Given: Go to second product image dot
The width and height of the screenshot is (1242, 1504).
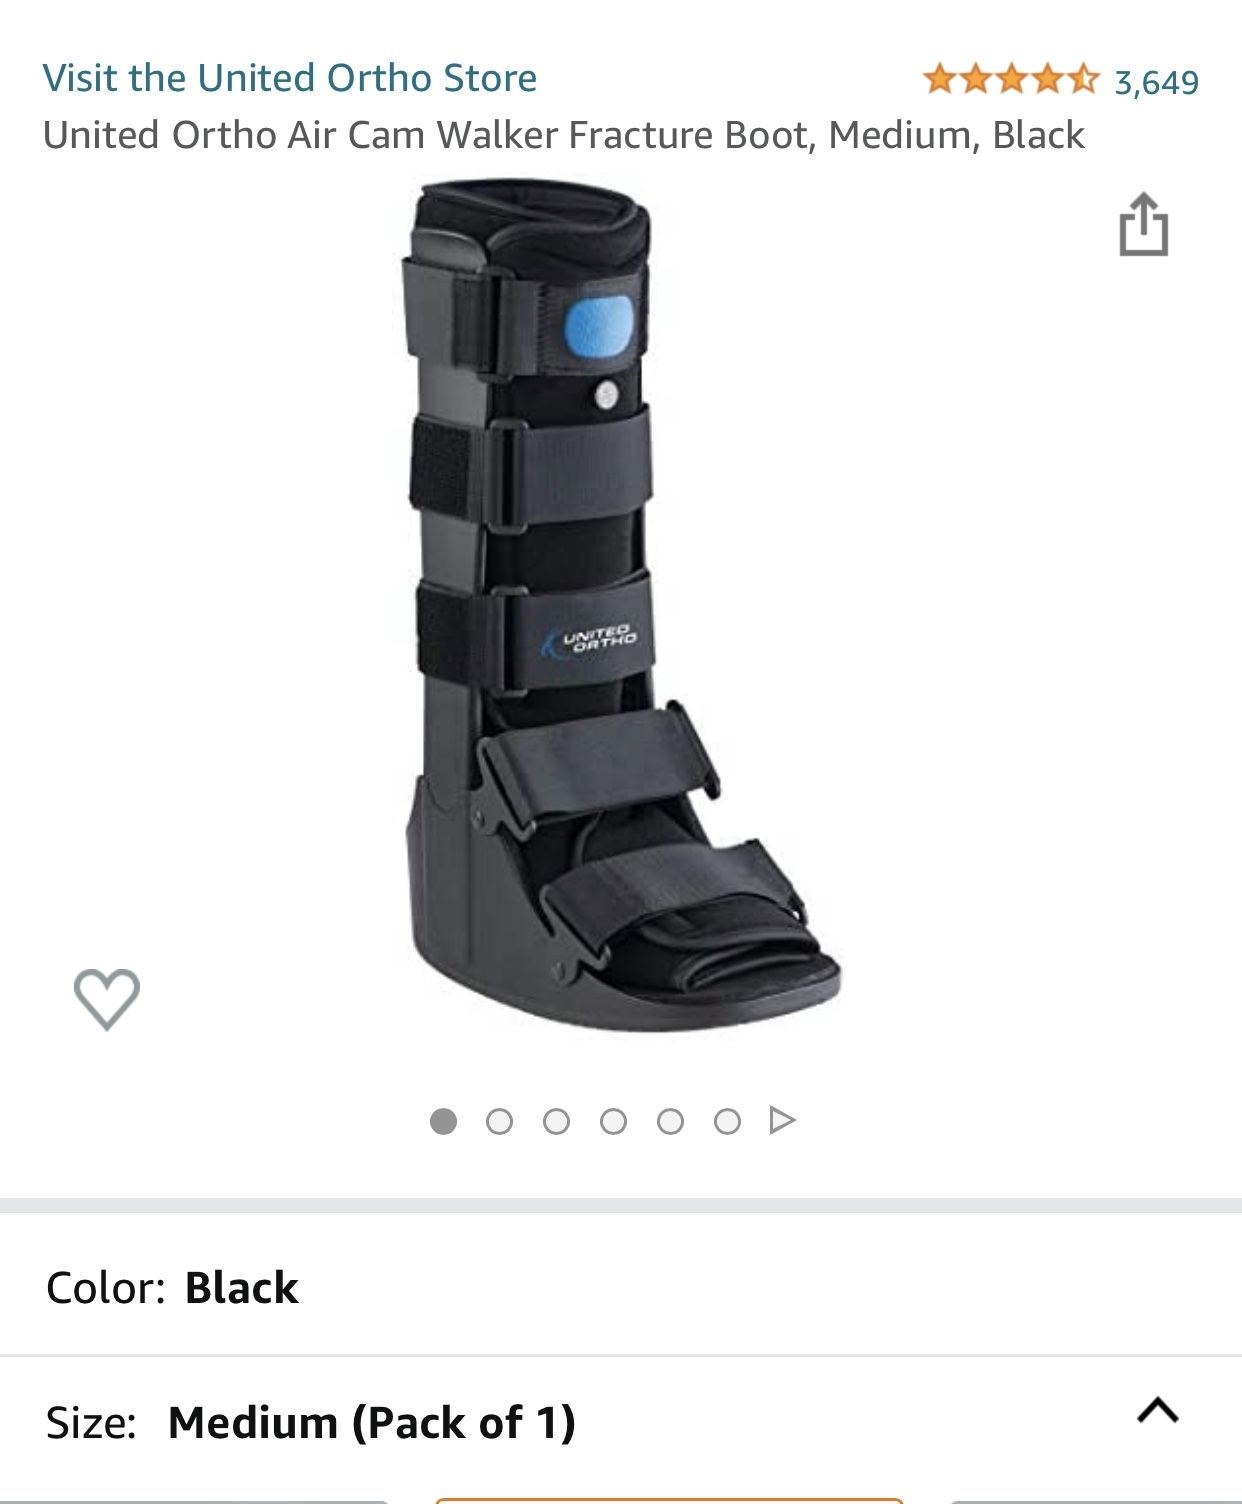Looking at the screenshot, I should [499, 1121].
